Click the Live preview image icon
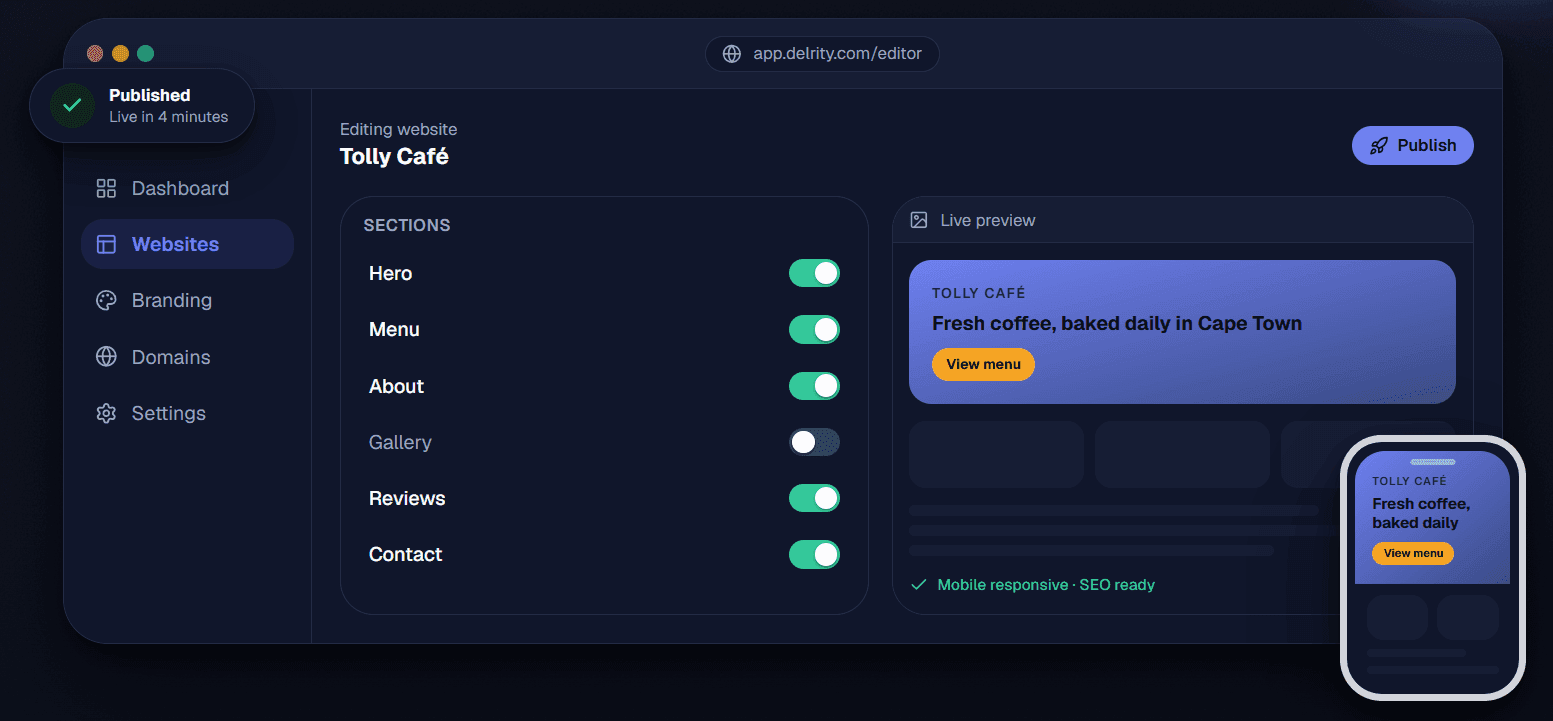1553x721 pixels. 919,220
